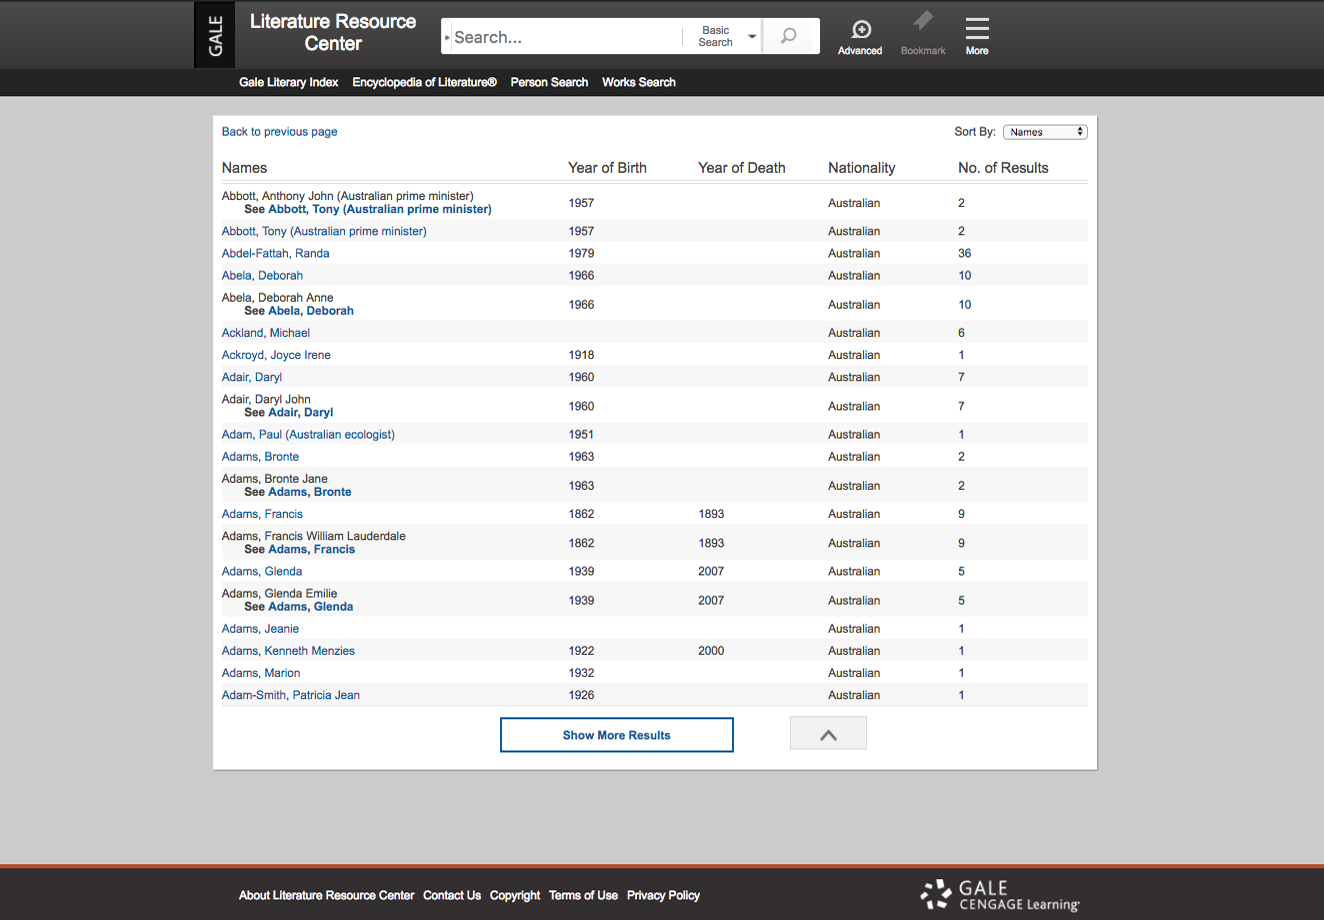
Task: Open Encyclopedia of Literature menu item
Action: pyautogui.click(x=424, y=82)
